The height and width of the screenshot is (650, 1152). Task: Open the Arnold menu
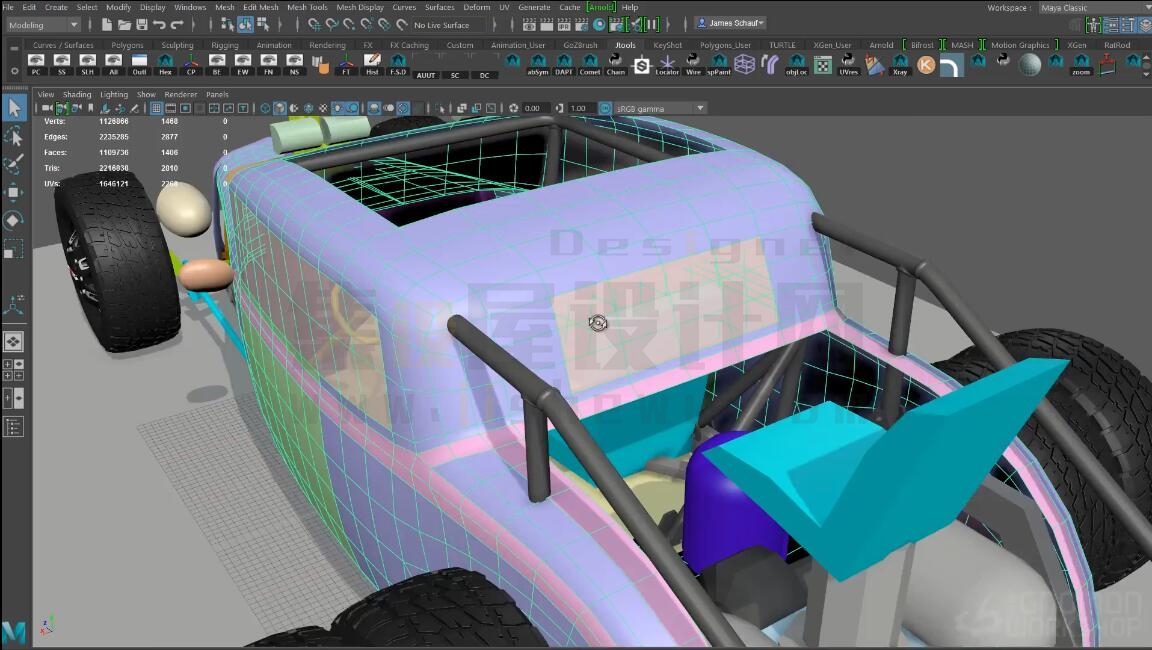click(x=601, y=7)
